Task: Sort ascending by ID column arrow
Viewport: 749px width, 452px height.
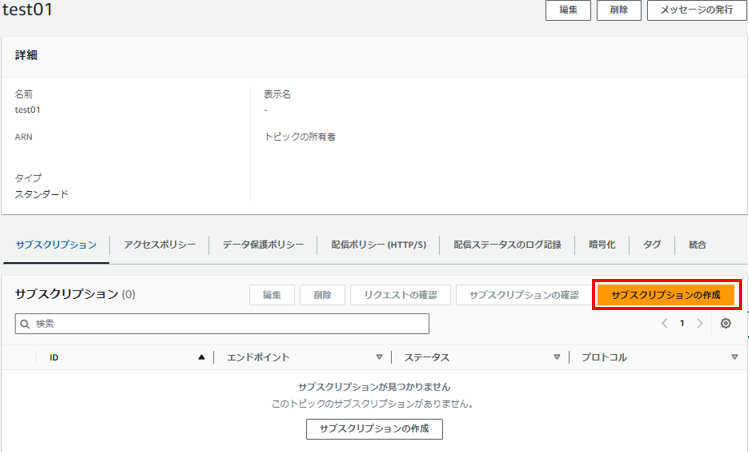Action: 202,357
